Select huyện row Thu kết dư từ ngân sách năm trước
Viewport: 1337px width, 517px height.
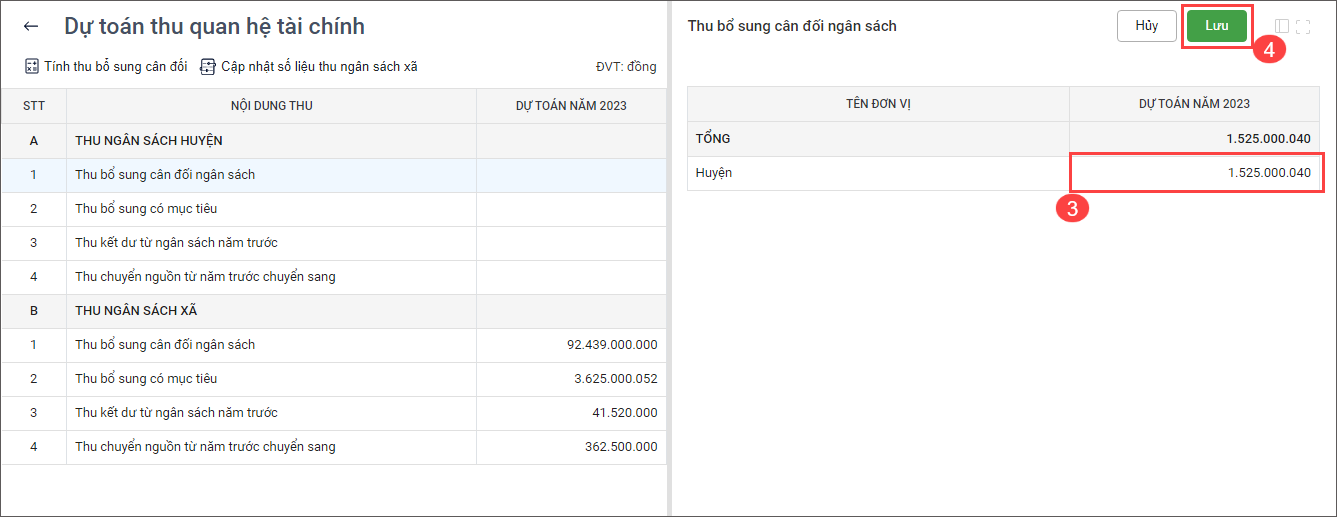pos(176,243)
